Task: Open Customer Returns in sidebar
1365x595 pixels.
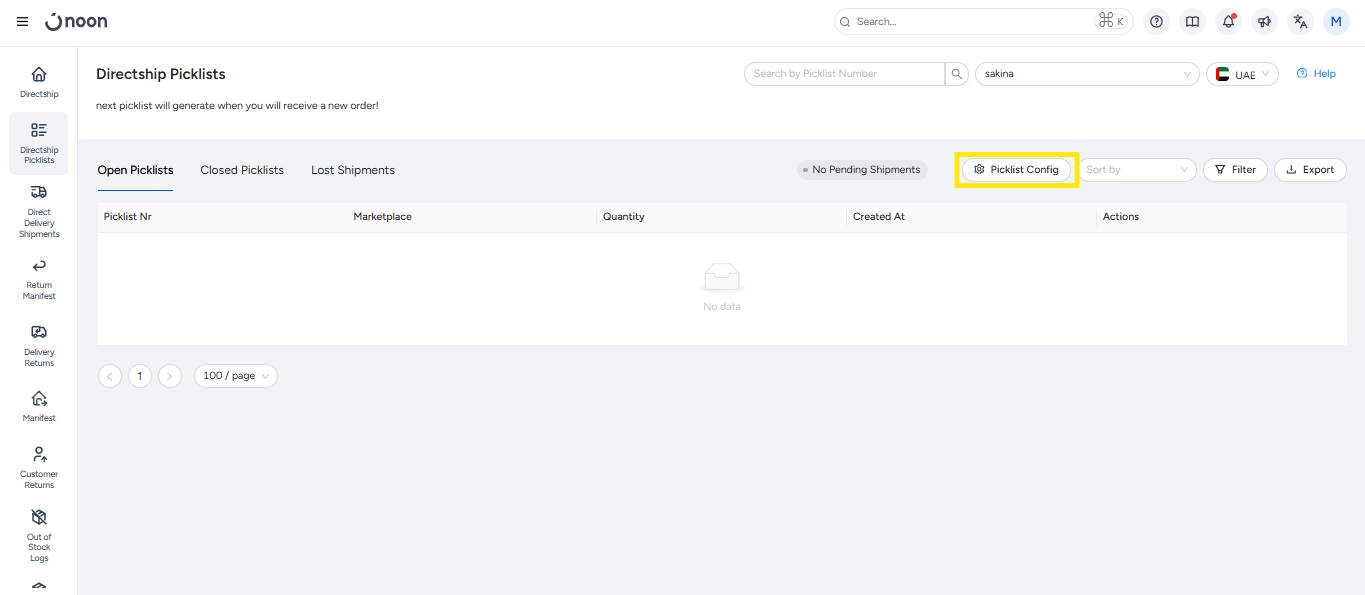Action: [39, 467]
